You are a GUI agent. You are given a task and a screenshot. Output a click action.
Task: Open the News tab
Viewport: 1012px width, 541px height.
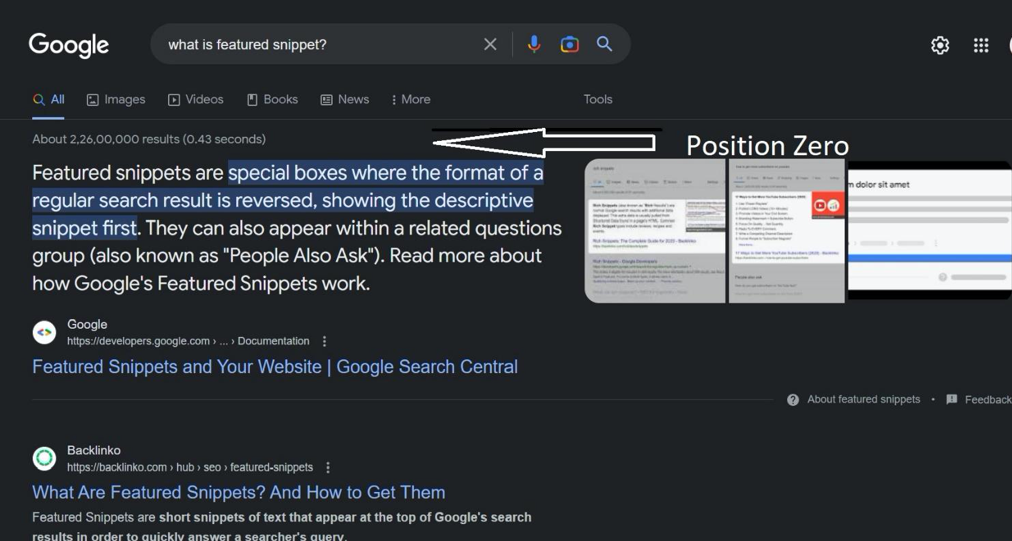click(345, 99)
